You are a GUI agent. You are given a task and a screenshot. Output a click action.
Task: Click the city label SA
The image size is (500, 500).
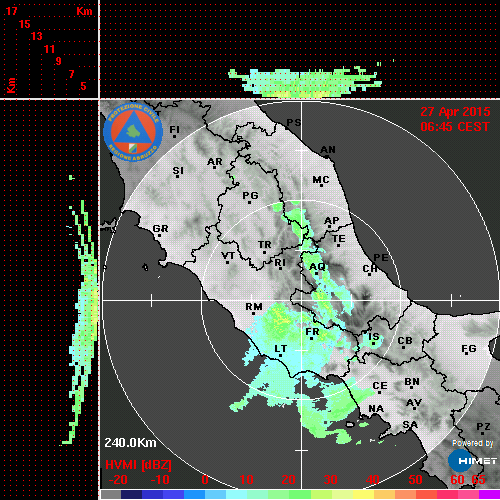click(x=410, y=425)
